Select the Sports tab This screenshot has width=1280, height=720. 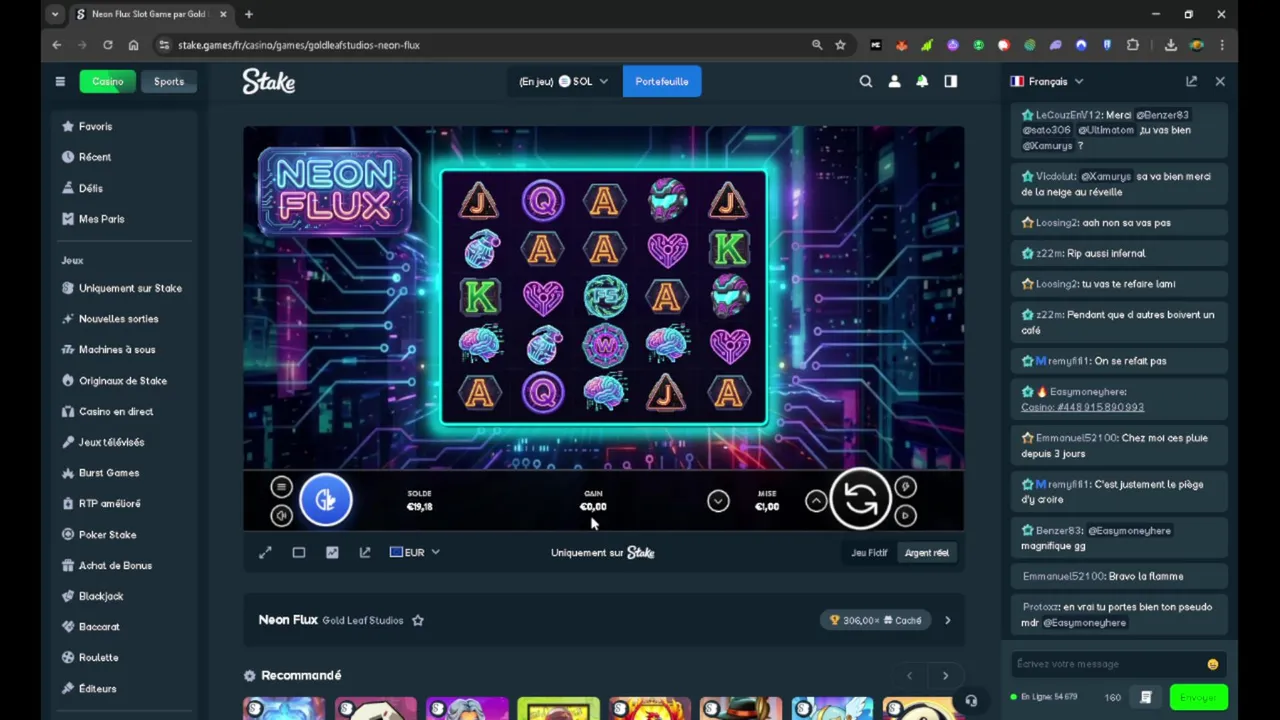[x=169, y=81]
